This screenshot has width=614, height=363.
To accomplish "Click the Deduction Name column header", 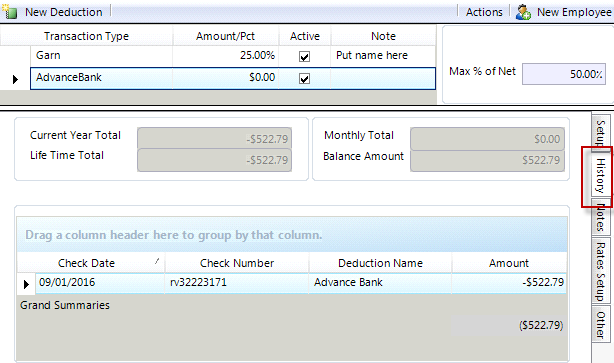I will pyautogui.click(x=380, y=263).
